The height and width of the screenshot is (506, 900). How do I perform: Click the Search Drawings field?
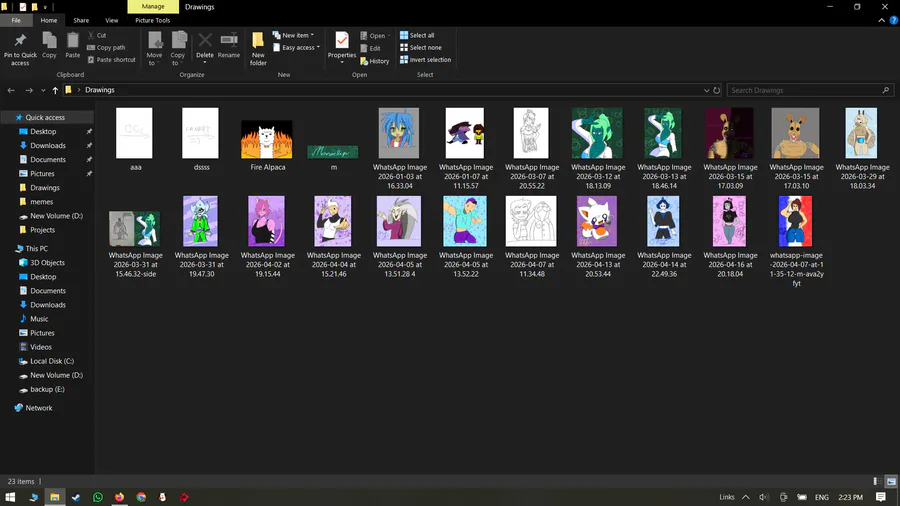point(810,90)
